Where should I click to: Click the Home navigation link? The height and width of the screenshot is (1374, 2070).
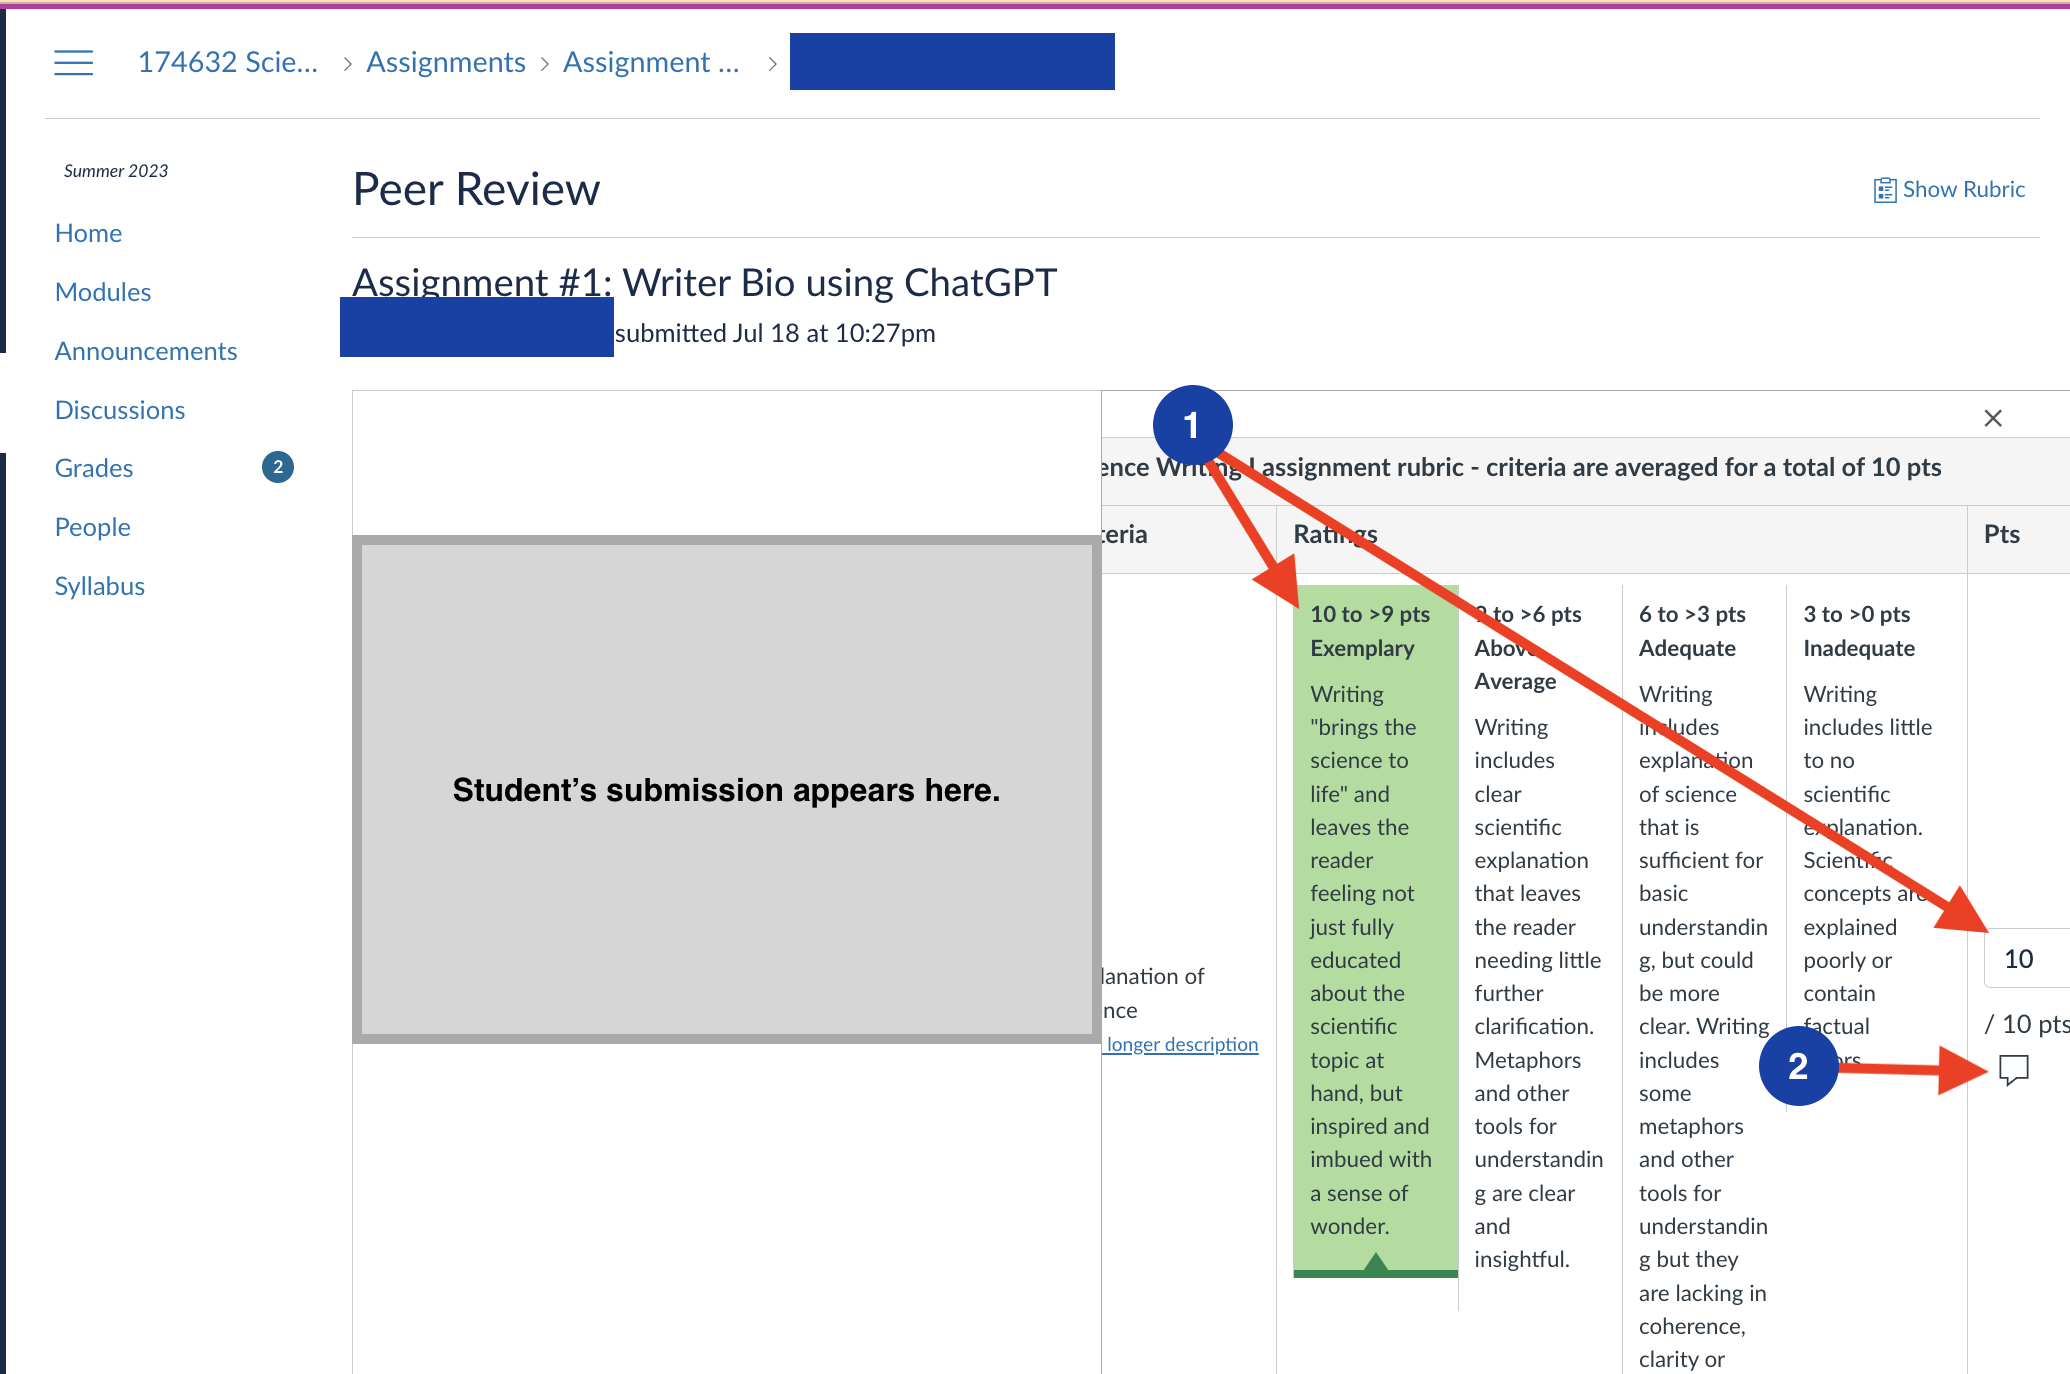point(87,232)
